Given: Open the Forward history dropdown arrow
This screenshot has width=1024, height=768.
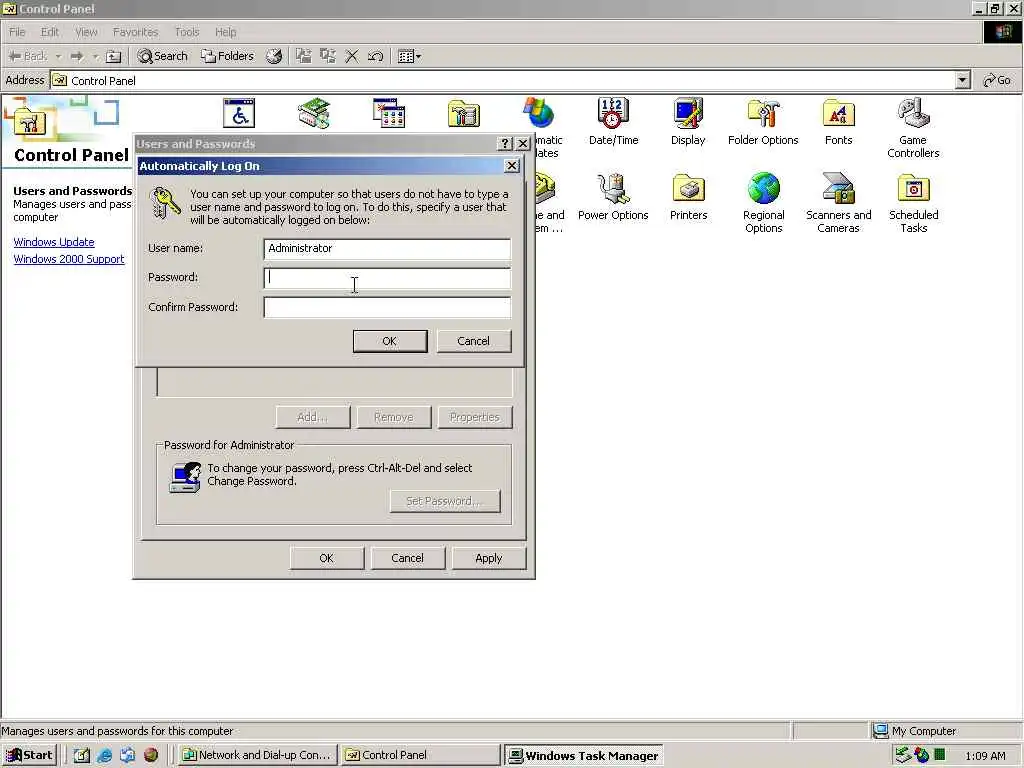Looking at the screenshot, I should pos(95,56).
